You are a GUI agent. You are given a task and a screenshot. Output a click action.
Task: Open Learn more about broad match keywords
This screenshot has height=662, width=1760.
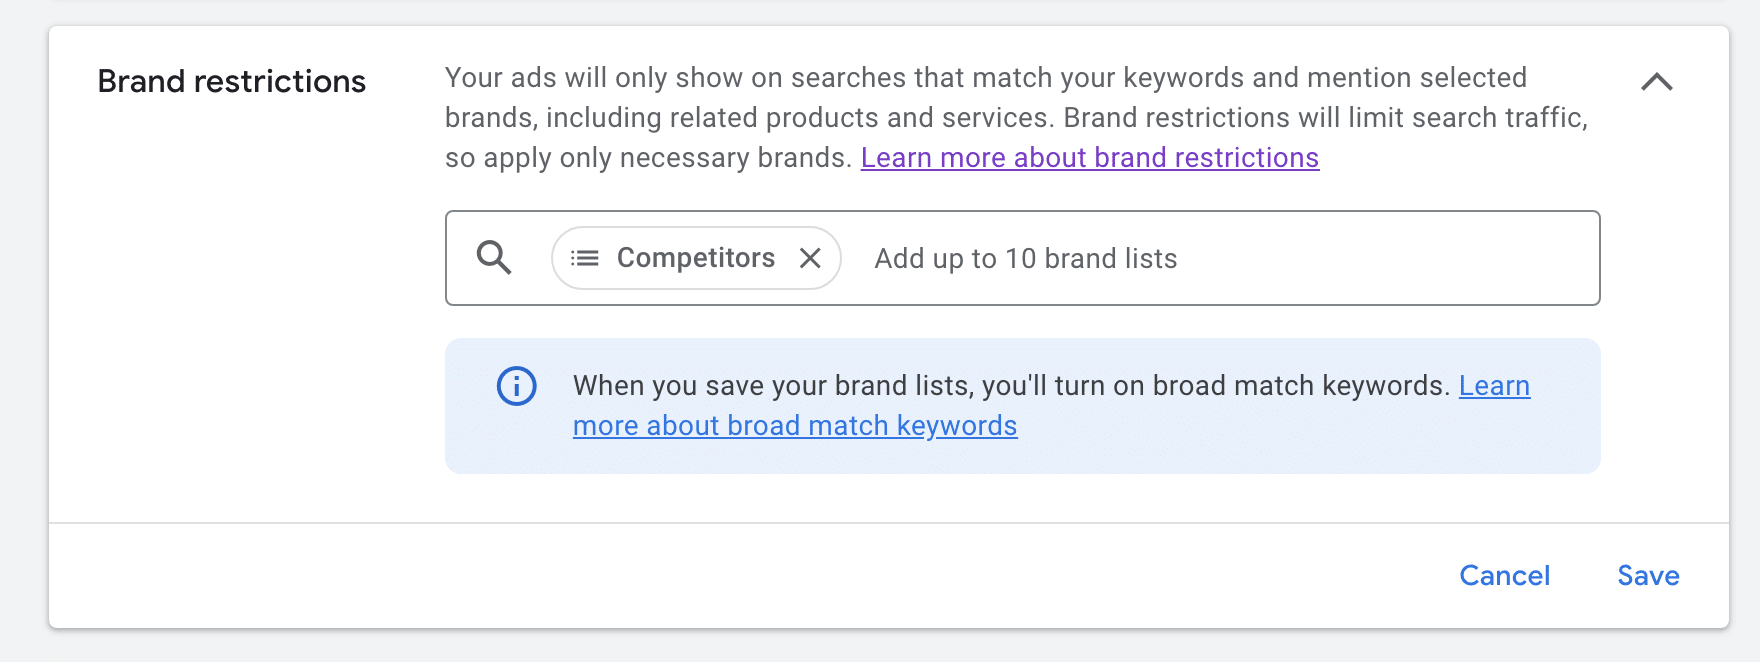(795, 425)
